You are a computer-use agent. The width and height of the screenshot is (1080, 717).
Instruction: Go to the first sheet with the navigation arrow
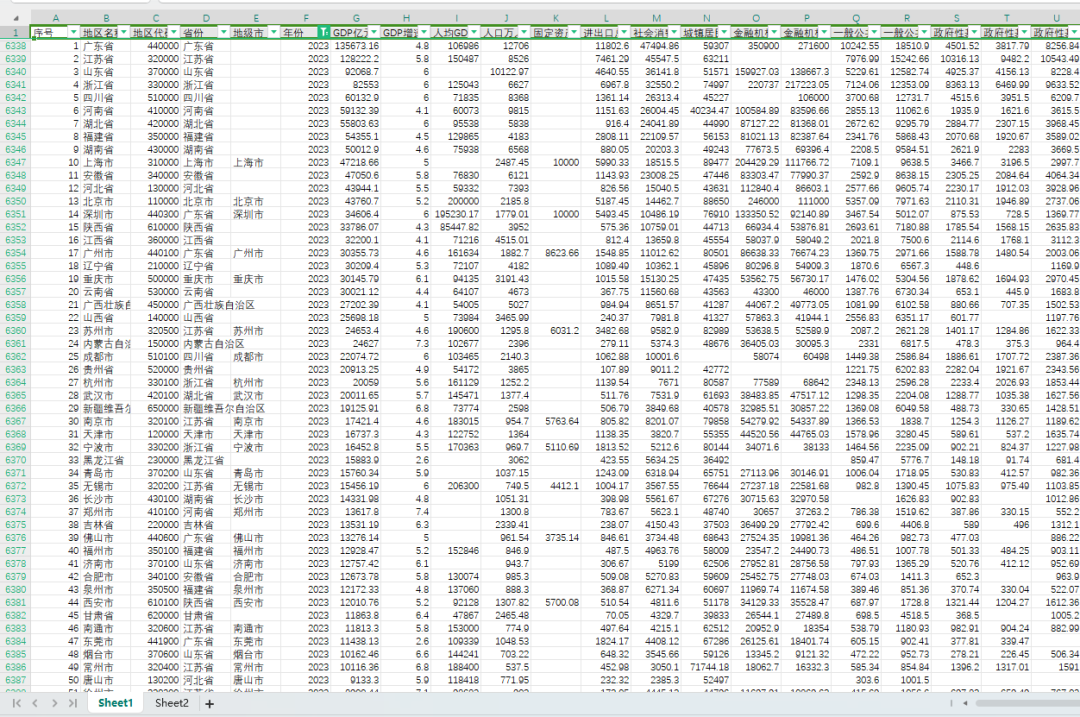17,703
